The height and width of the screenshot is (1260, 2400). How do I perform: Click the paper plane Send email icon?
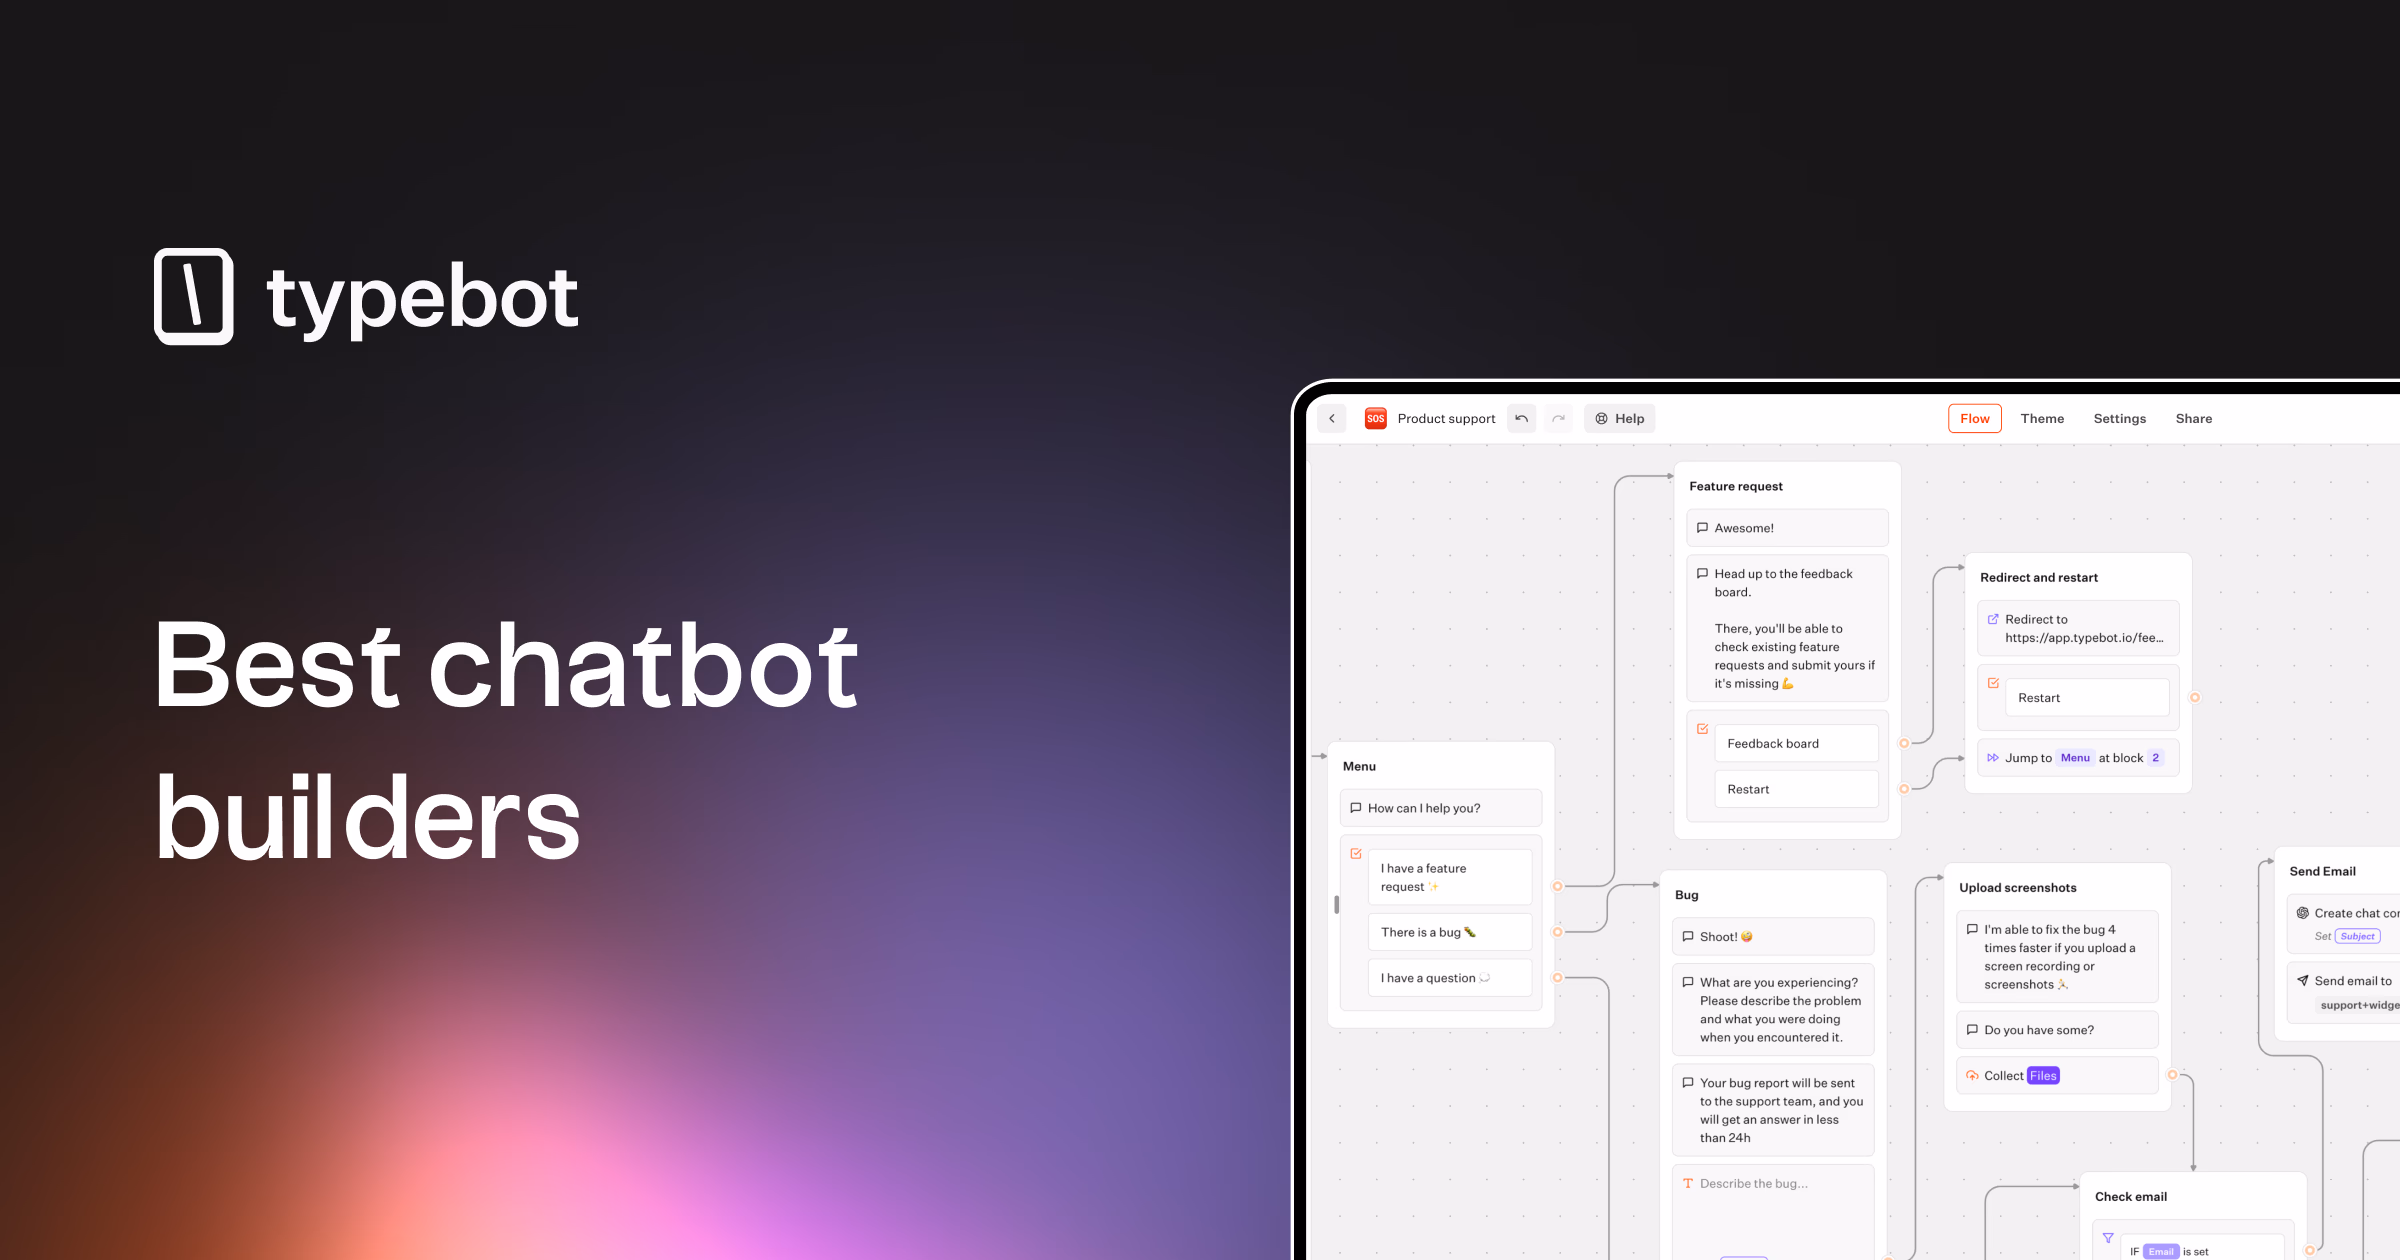point(2302,981)
